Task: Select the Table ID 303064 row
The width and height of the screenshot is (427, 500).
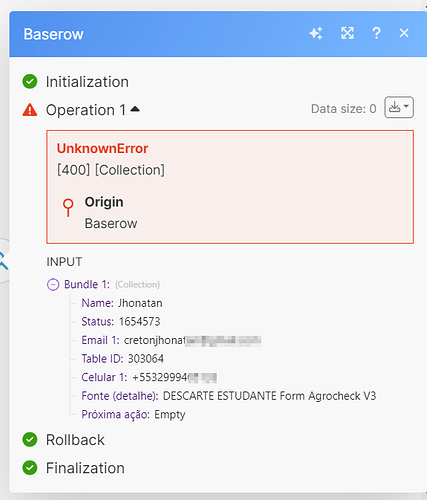Action: pos(123,359)
